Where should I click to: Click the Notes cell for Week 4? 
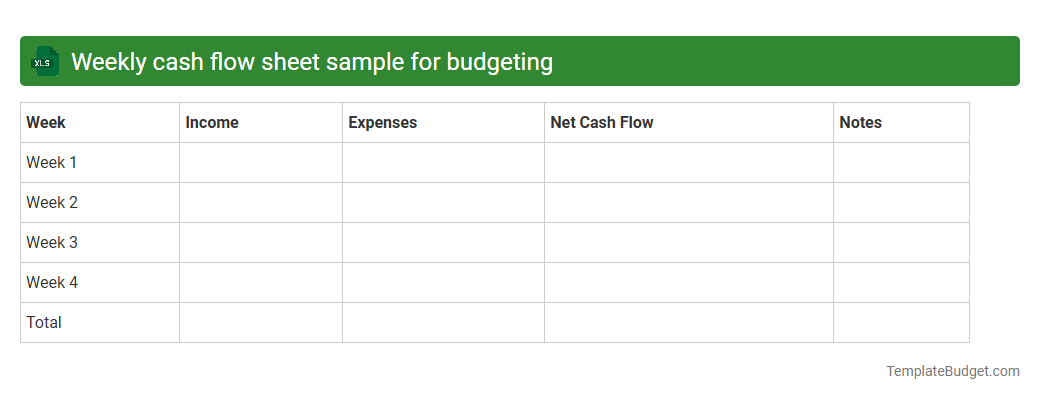pyautogui.click(x=901, y=283)
